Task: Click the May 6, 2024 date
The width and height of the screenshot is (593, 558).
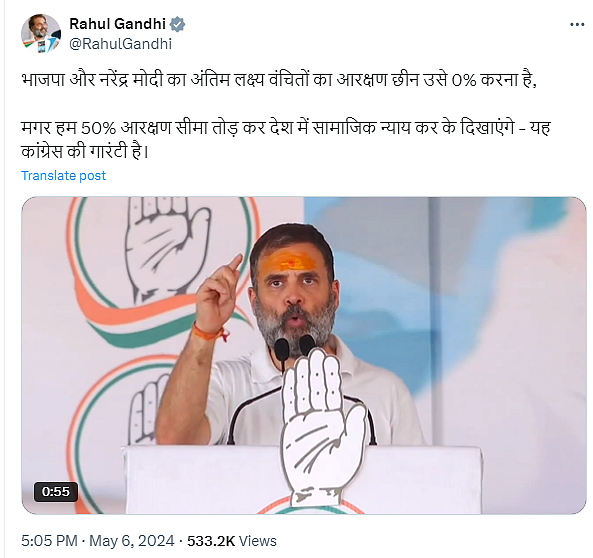Action: tap(132, 541)
